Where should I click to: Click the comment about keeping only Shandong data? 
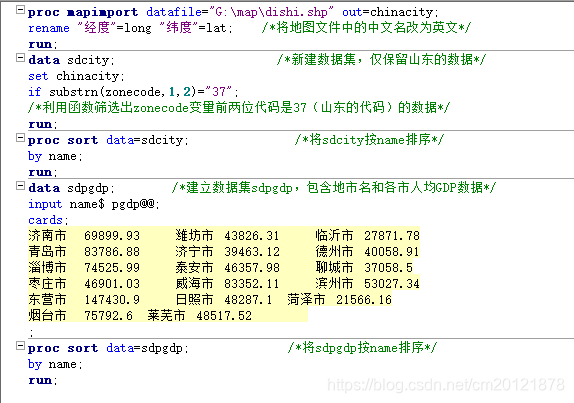[381, 59]
